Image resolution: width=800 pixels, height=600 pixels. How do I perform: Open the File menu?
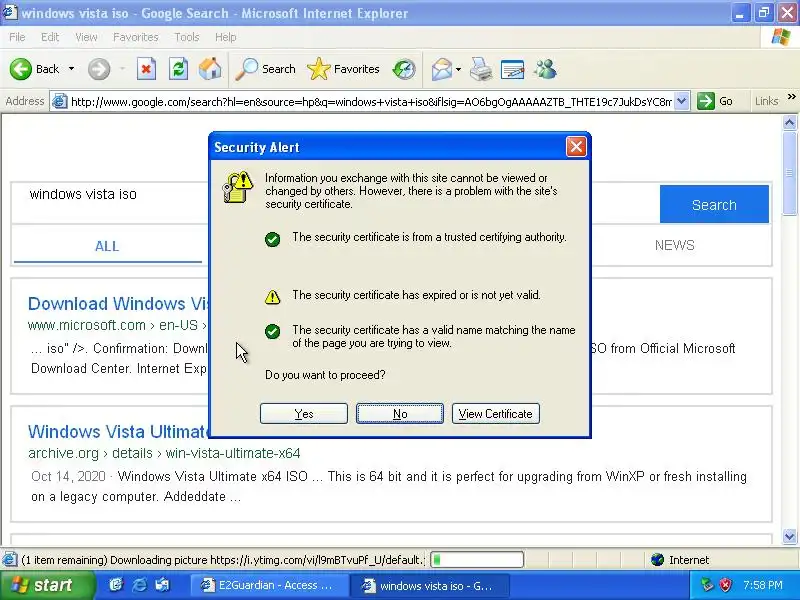click(17, 37)
